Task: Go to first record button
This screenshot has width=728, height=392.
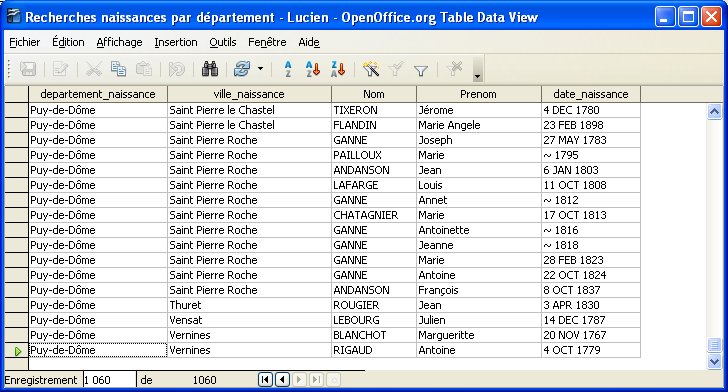Action: (265, 380)
